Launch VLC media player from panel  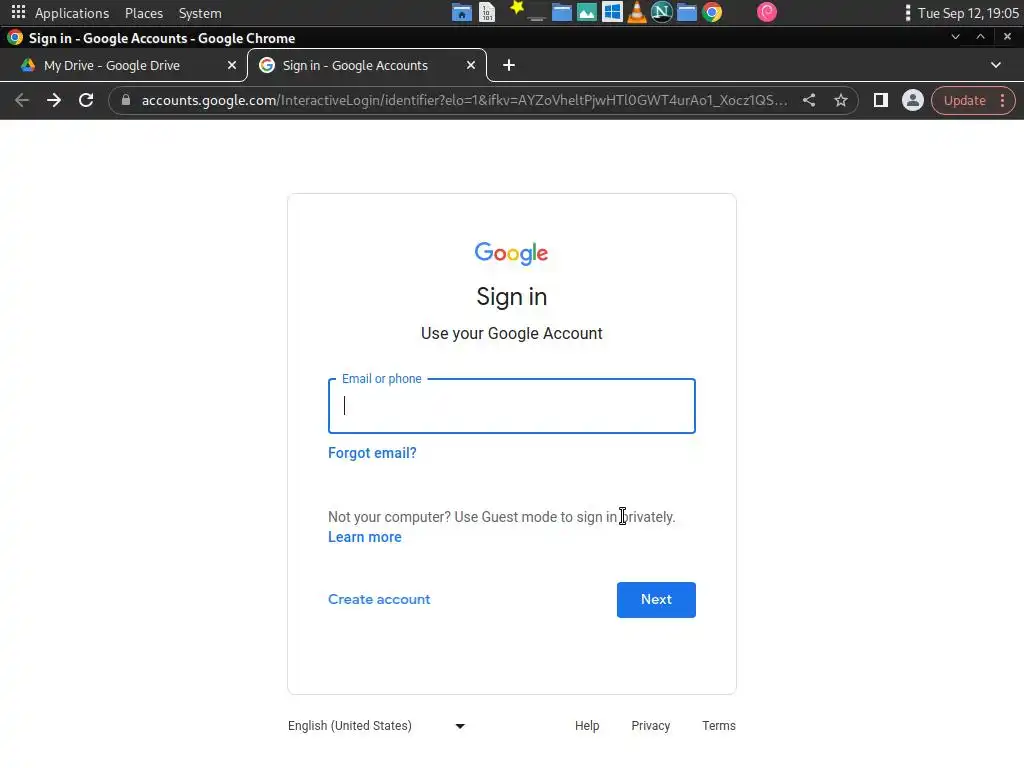coord(637,12)
